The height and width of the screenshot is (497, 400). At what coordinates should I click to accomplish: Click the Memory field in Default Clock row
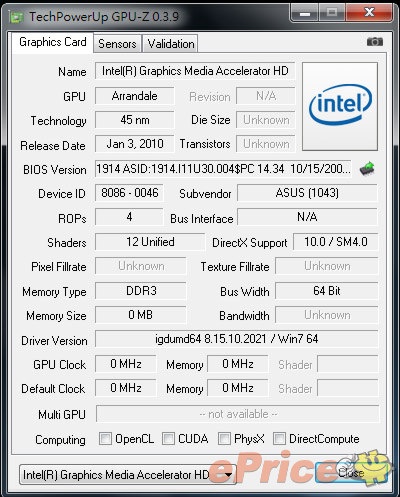pyautogui.click(x=238, y=388)
